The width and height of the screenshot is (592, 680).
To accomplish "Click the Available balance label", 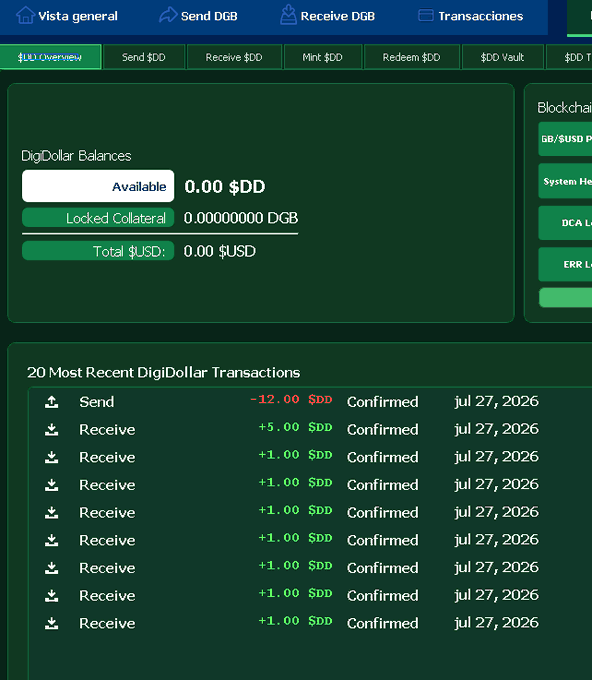I will (x=98, y=186).
